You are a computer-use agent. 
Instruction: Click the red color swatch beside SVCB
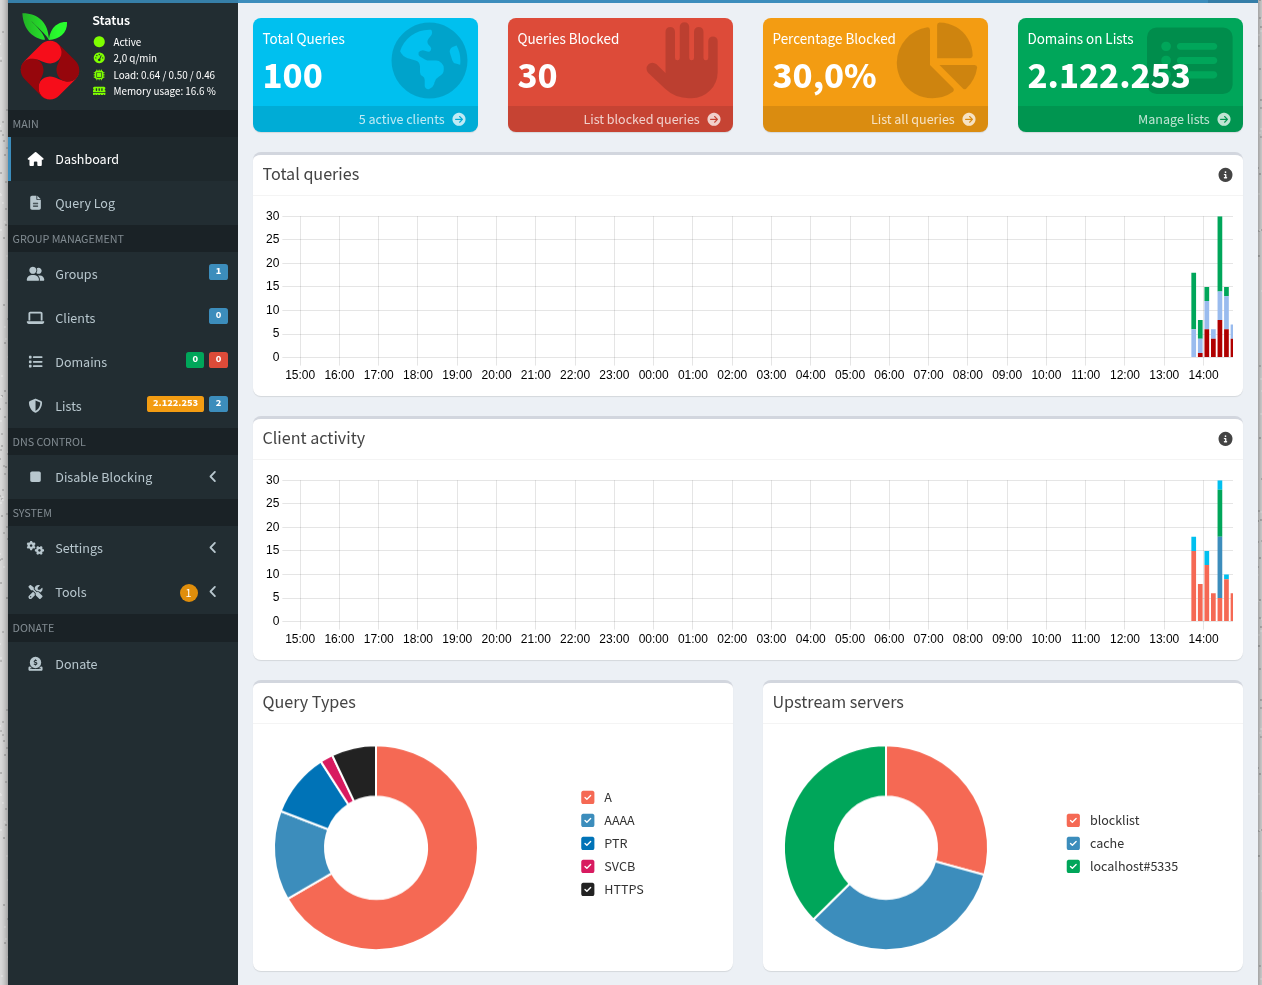(x=586, y=866)
